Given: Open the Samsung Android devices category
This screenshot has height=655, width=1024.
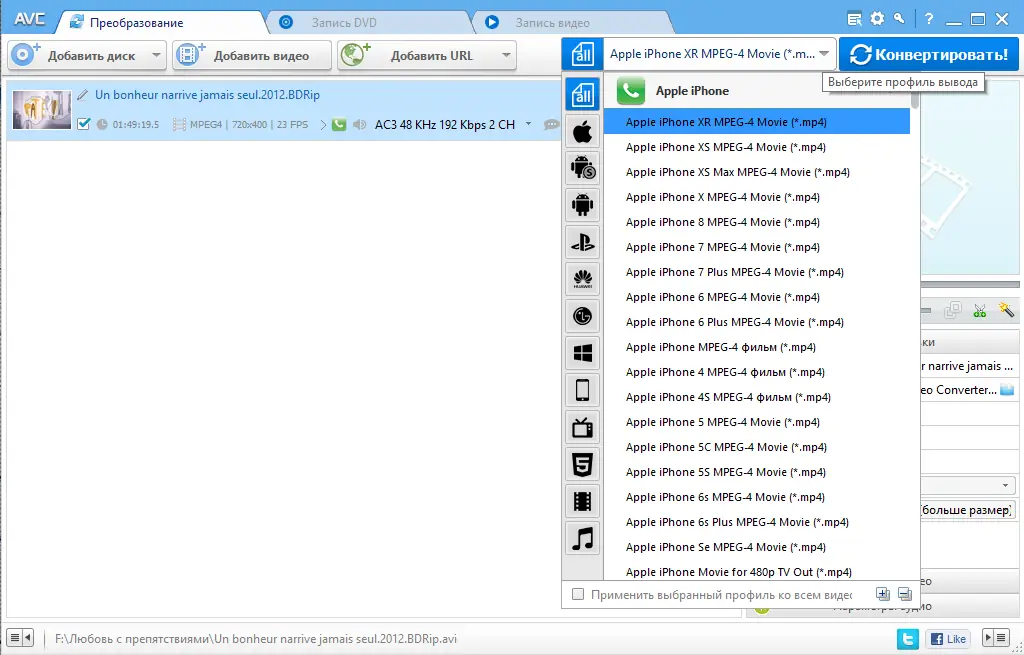Looking at the screenshot, I should pyautogui.click(x=582, y=168).
